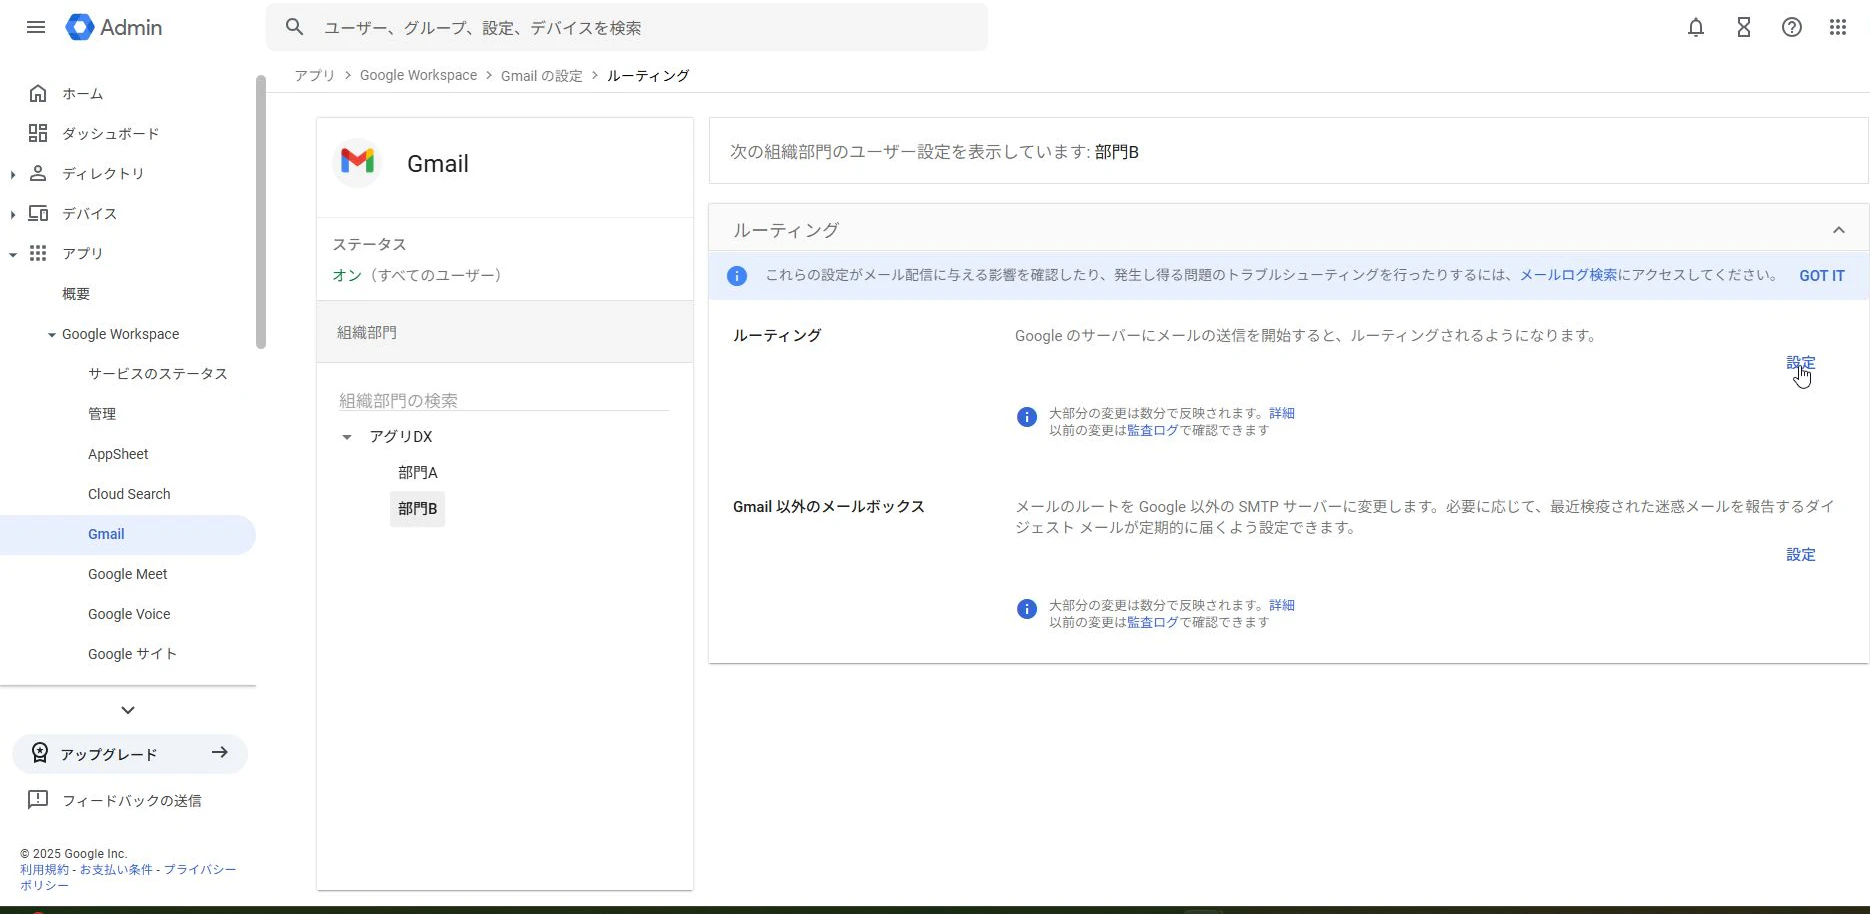Screen dimensions: 1870x914
Task: Click the apps grid icon in sidebar
Action: (x=38, y=253)
